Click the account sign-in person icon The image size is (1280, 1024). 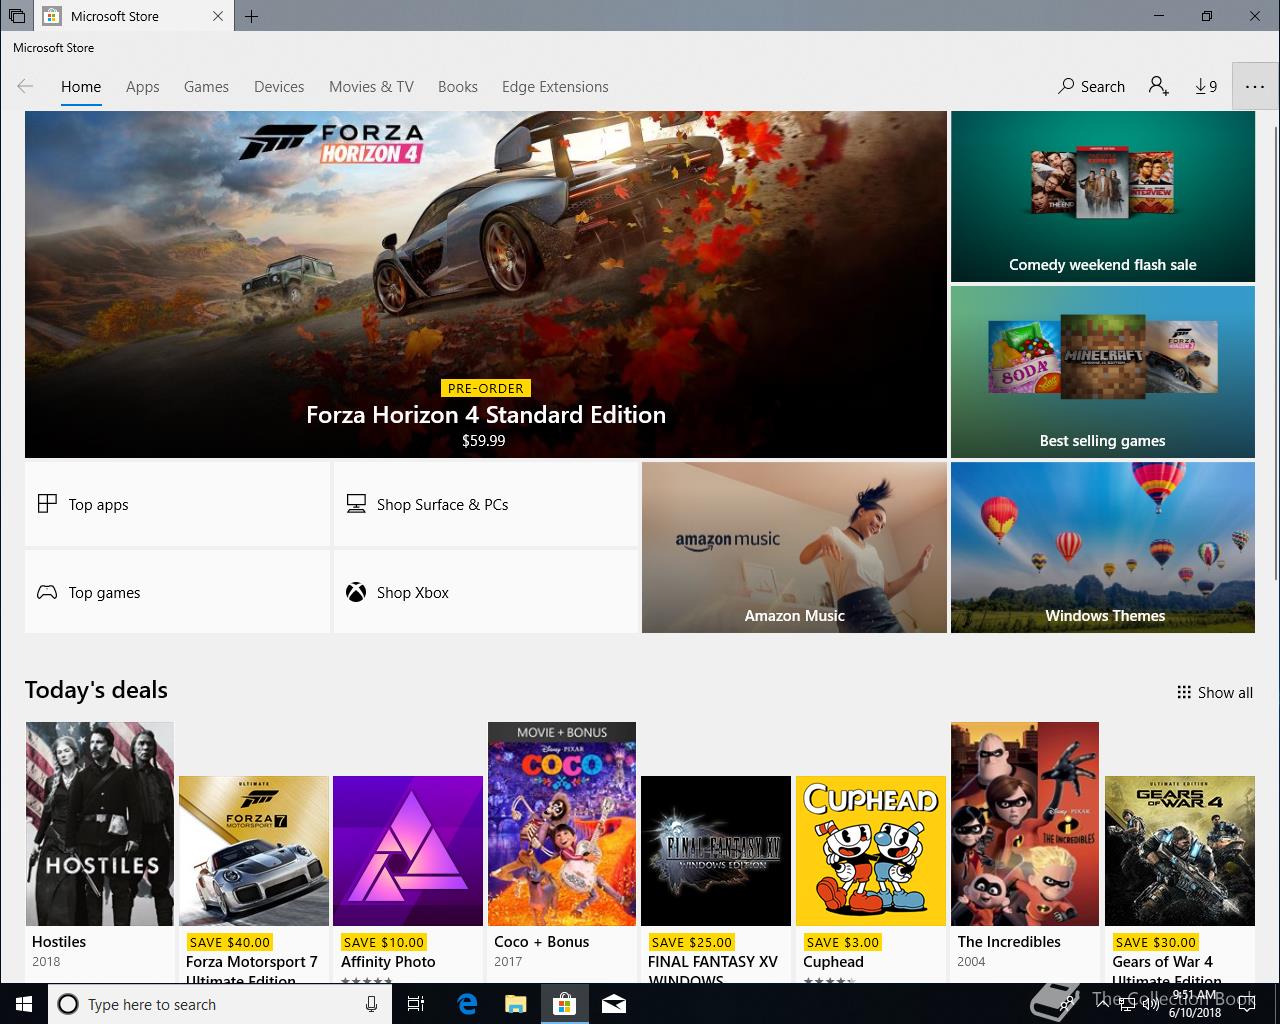(x=1158, y=87)
